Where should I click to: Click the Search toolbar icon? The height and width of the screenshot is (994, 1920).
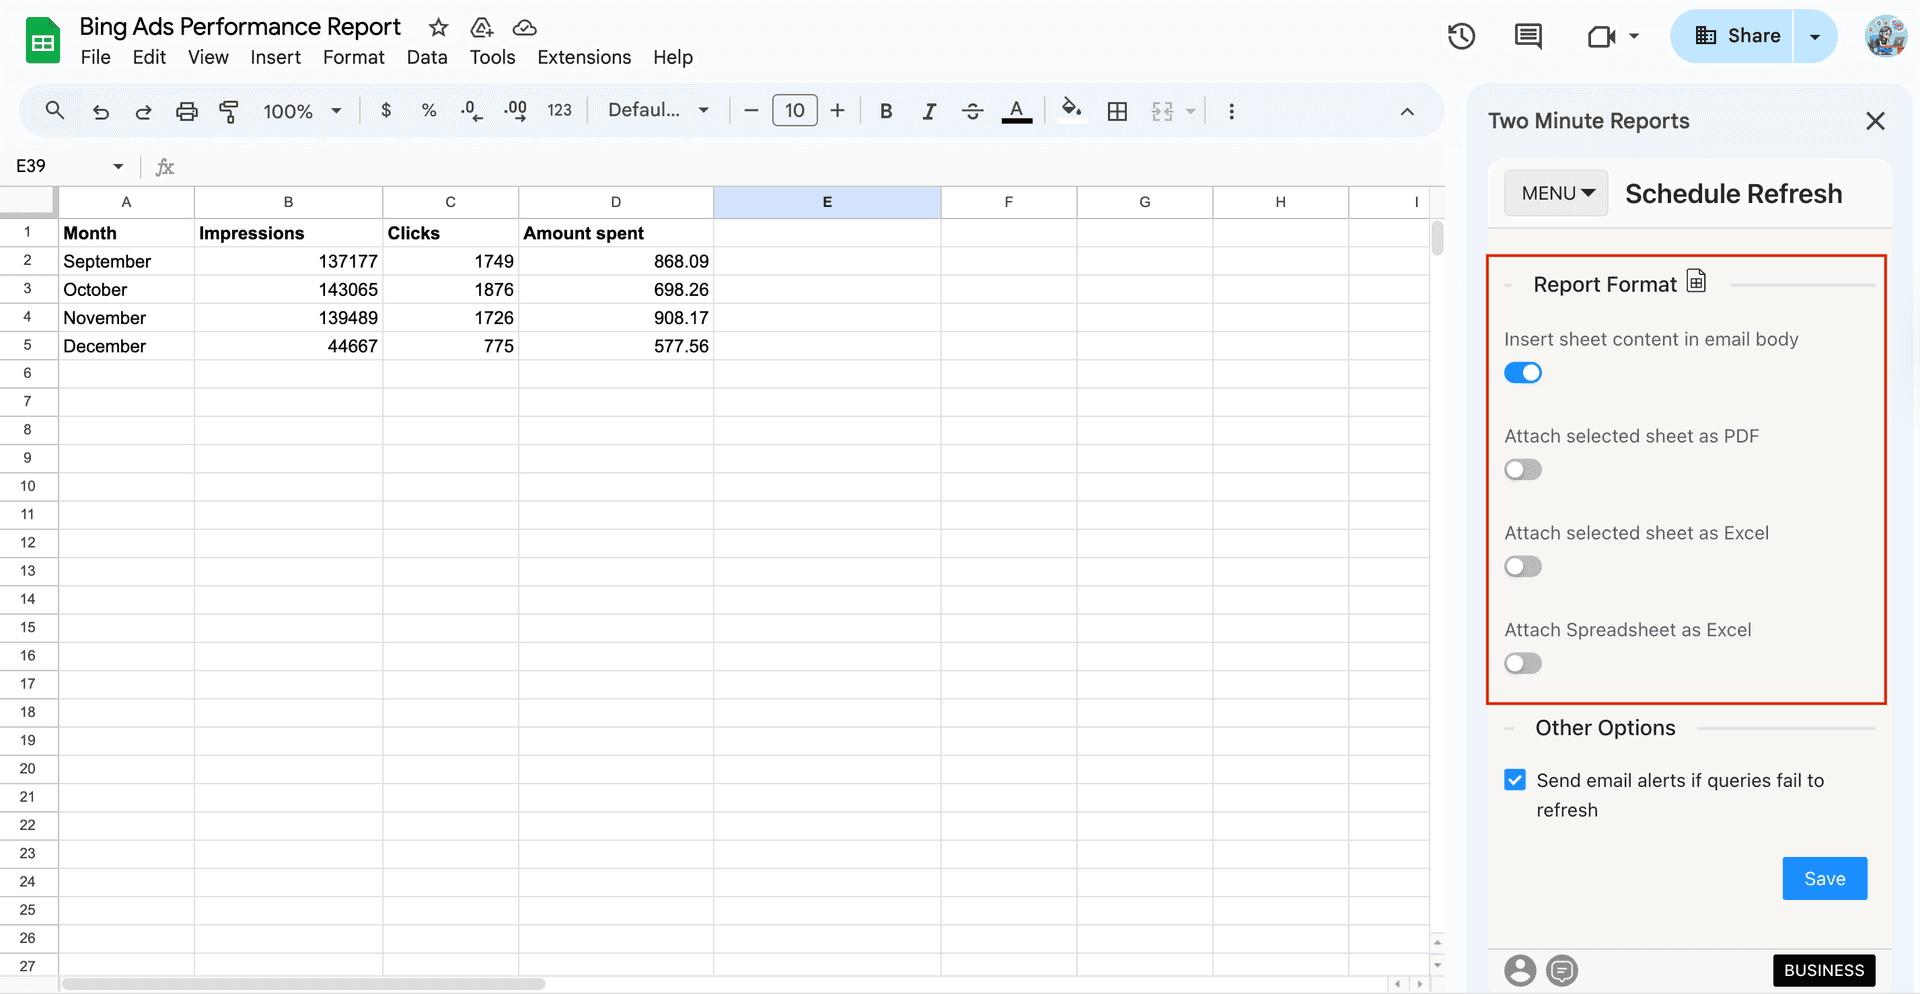click(x=54, y=110)
